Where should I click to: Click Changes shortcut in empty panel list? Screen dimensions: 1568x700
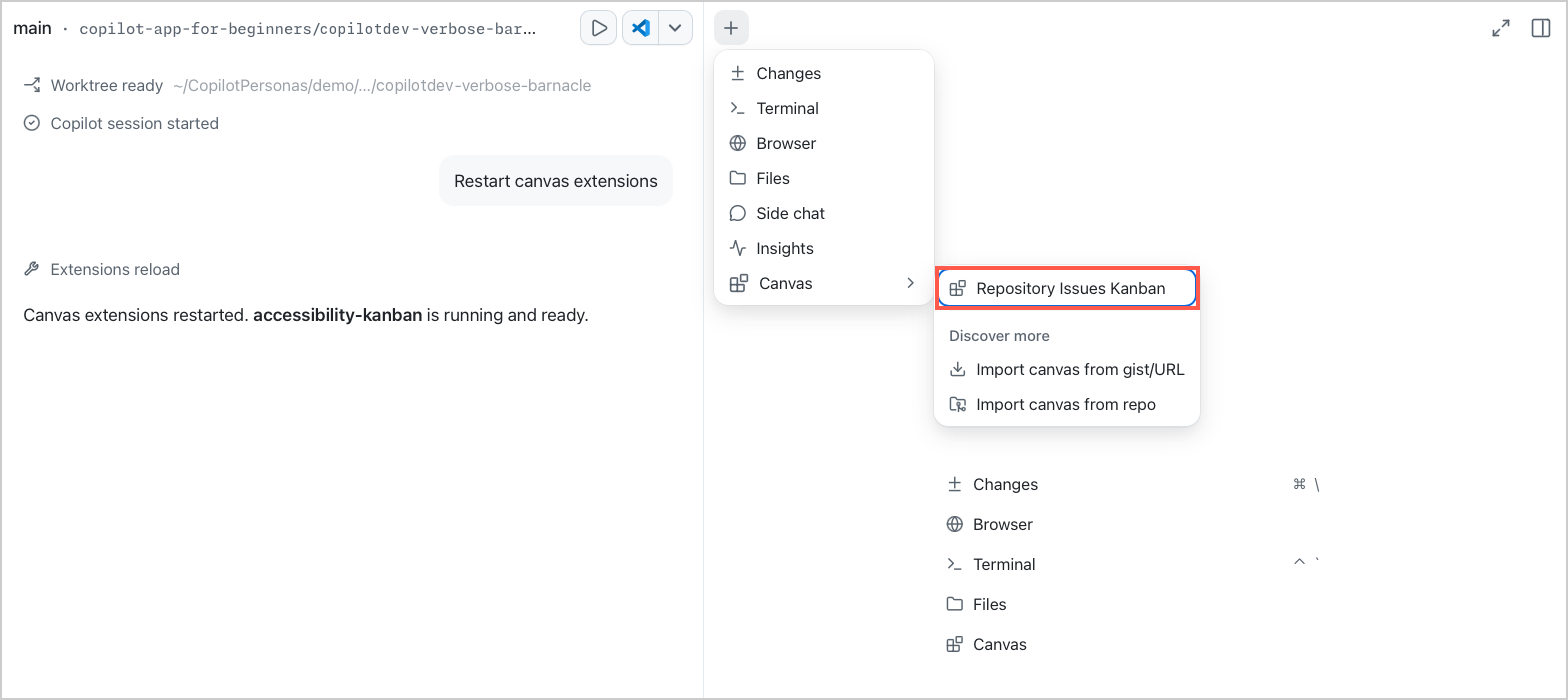pos(1133,484)
